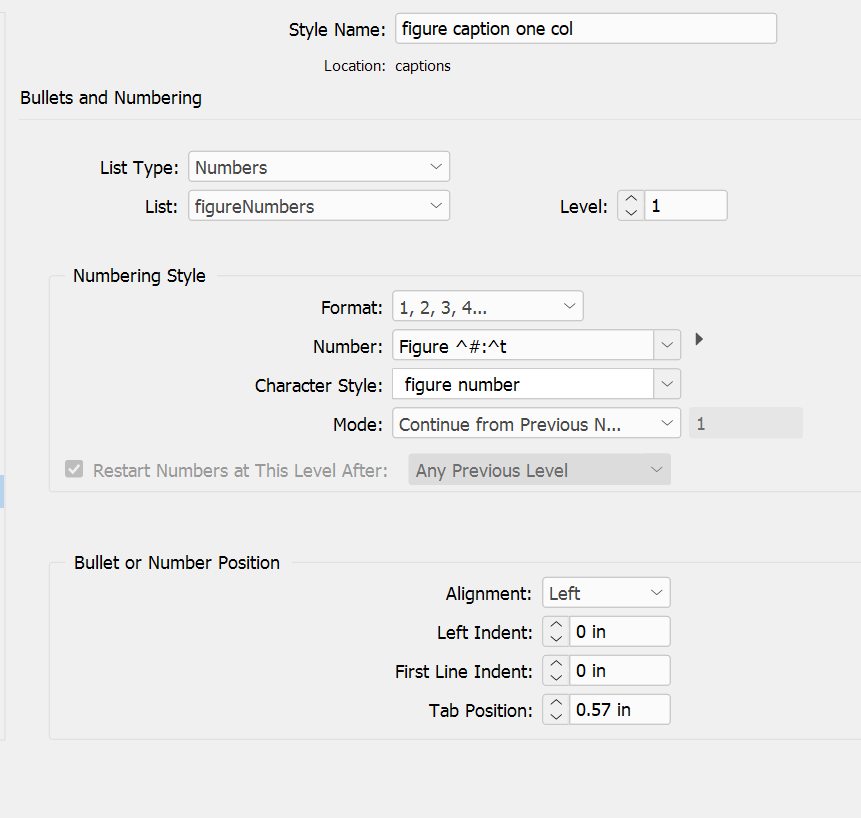Open the Number field dropdown arrow
This screenshot has width=861, height=818.
click(667, 343)
